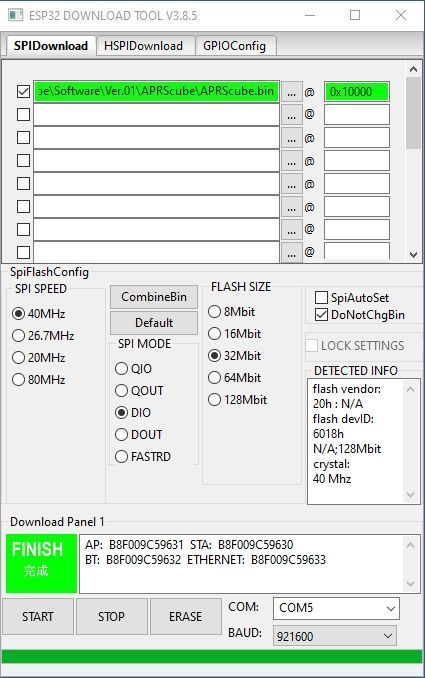This screenshot has height=678, width=425.
Task: Enable the SpiAutoSet checkbox
Action: click(321, 297)
